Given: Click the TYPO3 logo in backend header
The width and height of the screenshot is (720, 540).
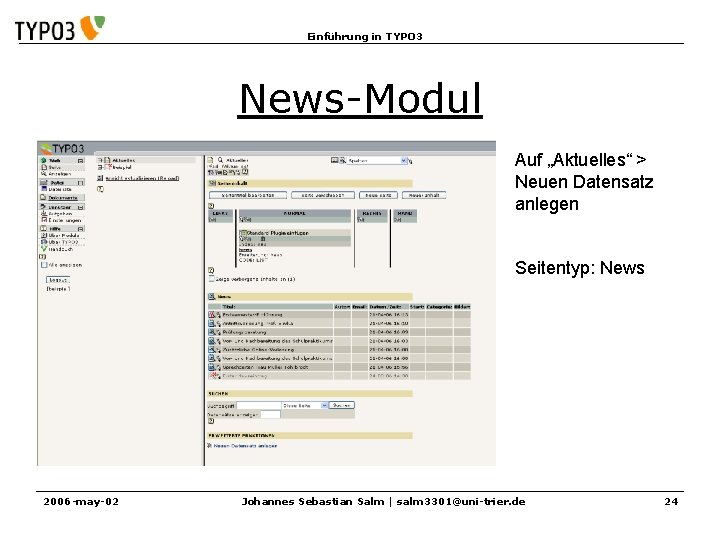Looking at the screenshot, I should pos(62,148).
